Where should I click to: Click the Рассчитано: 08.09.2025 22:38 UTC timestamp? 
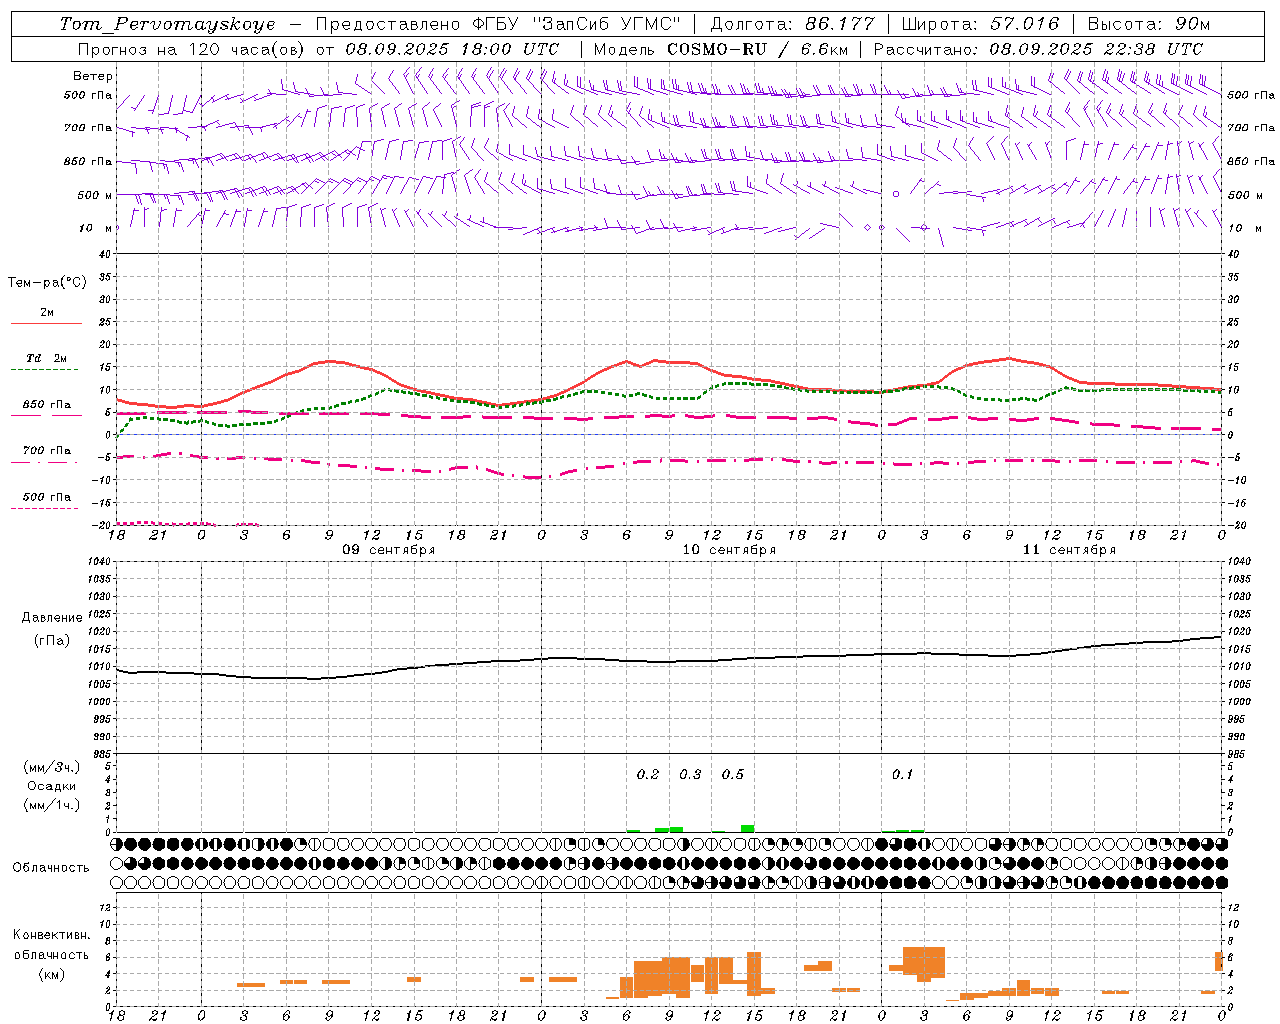(1038, 49)
